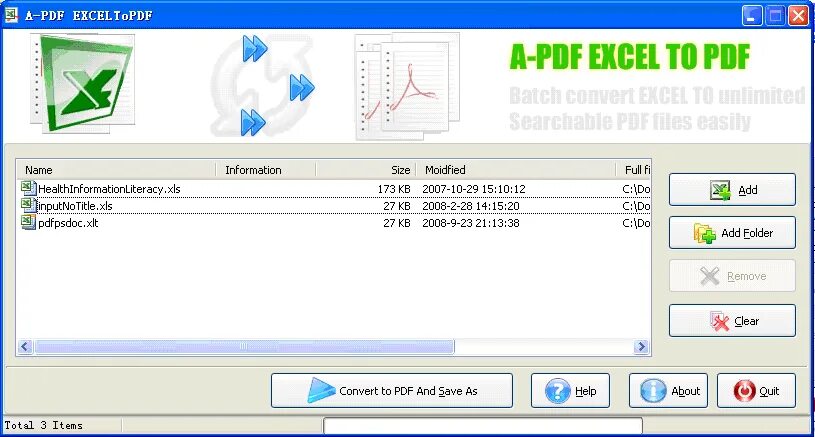Click the Information column header
Screen dimensions: 815x437
click(266, 169)
